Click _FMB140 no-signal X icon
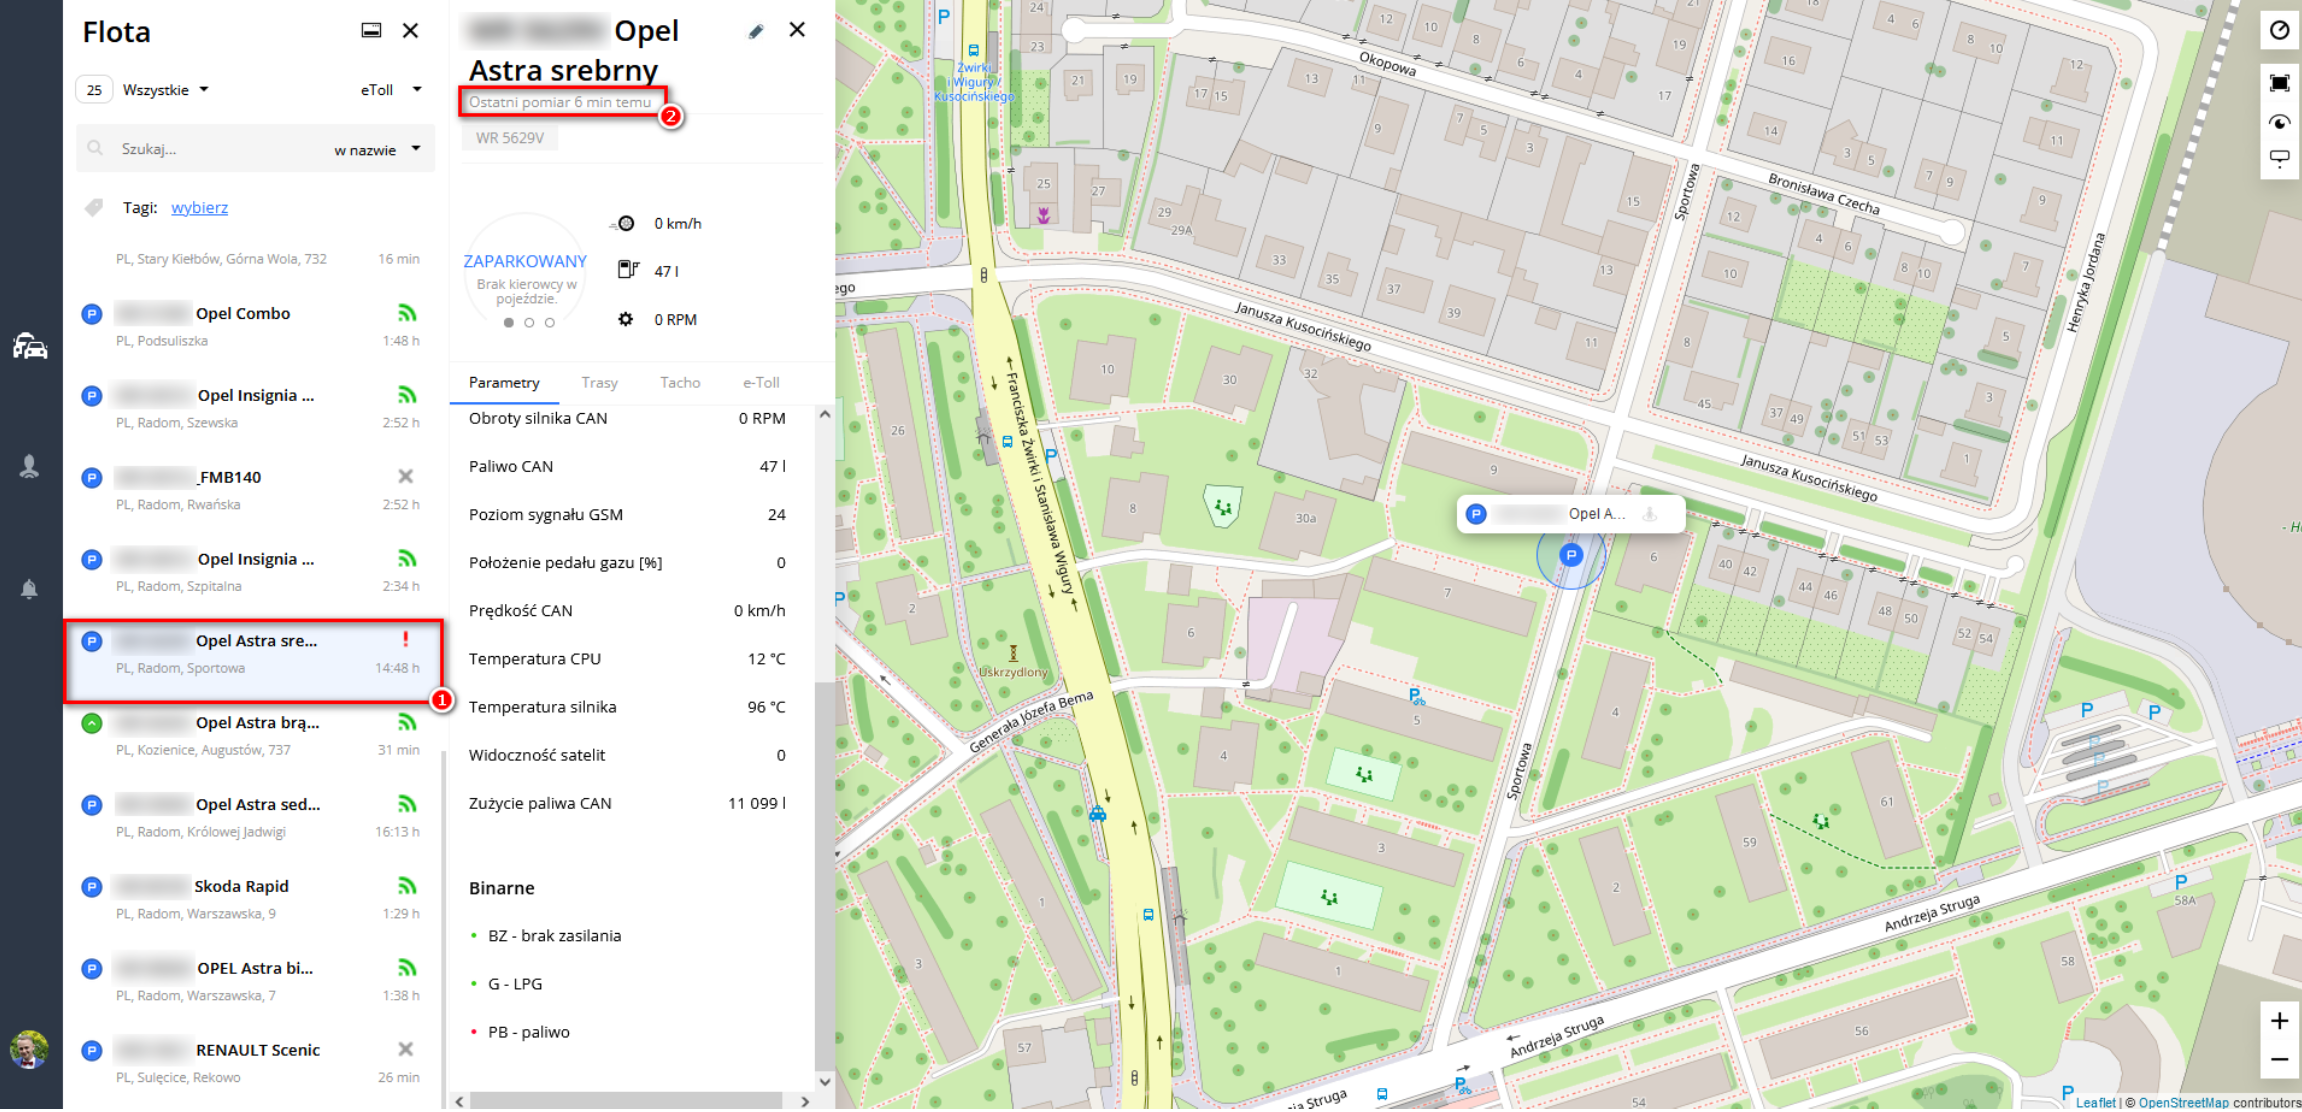The height and width of the screenshot is (1112, 2302). click(x=405, y=477)
